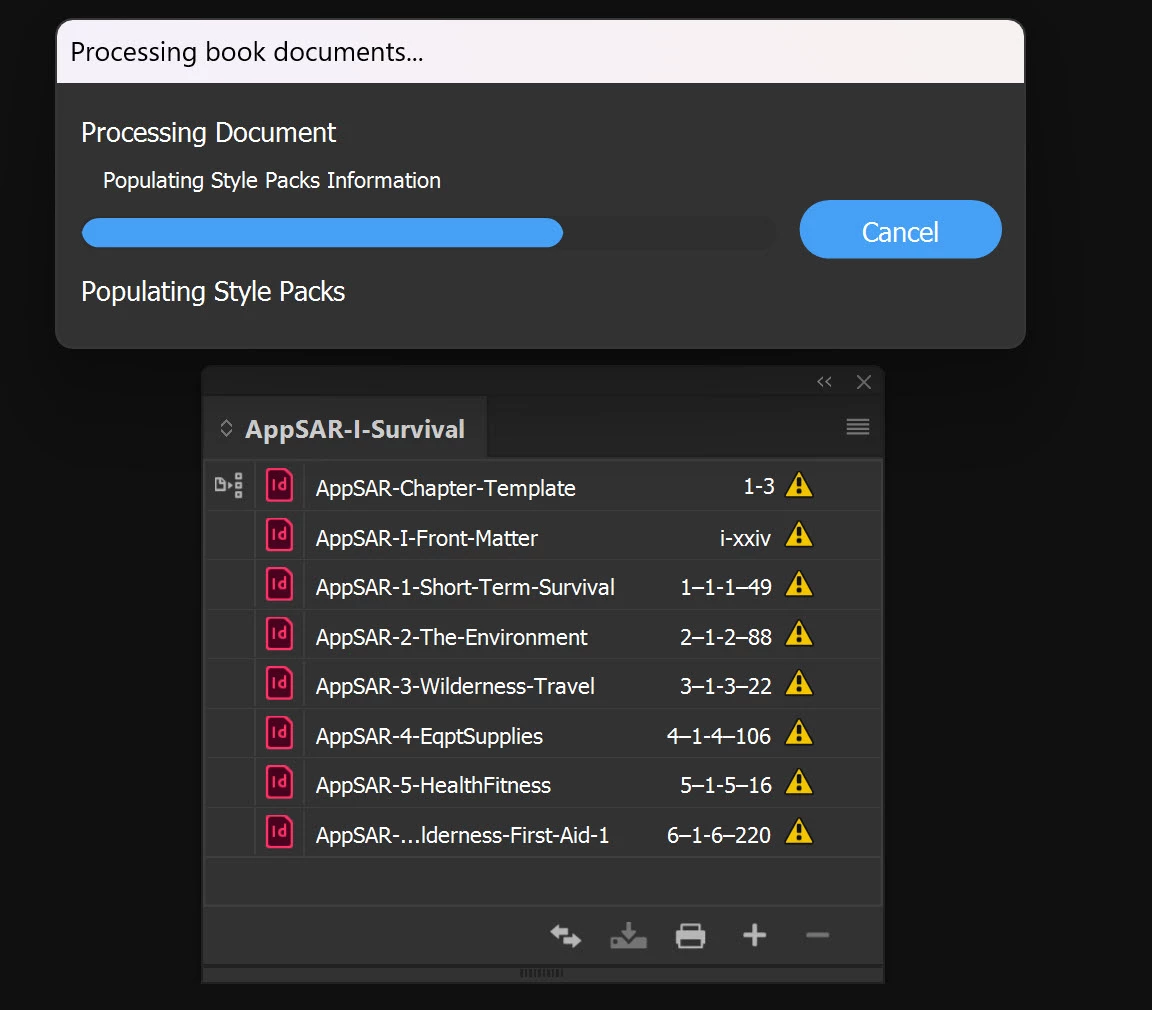Viewport: 1152px width, 1010px height.
Task: Click the InDesign icon for AppSAR-I-Front-Matter
Action: (x=279, y=535)
